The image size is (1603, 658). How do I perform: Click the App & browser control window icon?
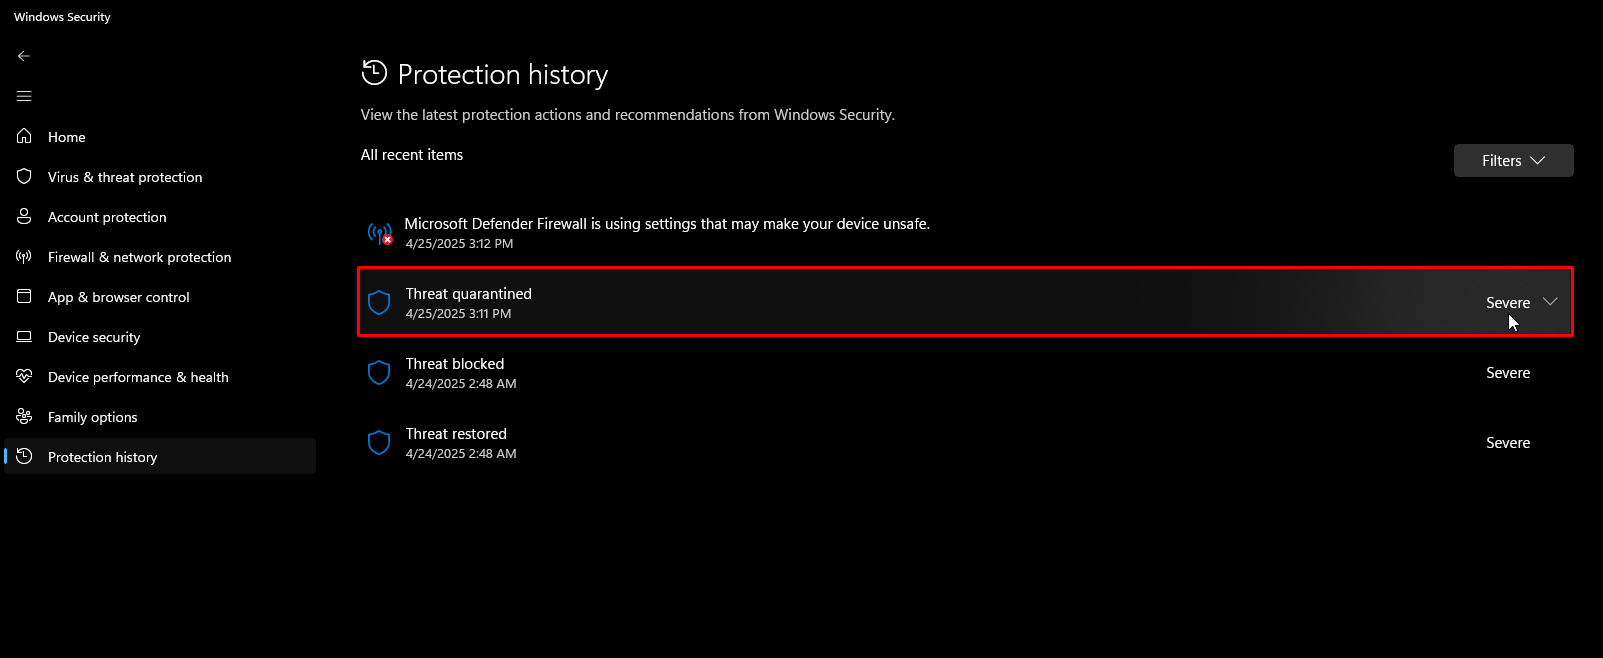click(x=24, y=296)
